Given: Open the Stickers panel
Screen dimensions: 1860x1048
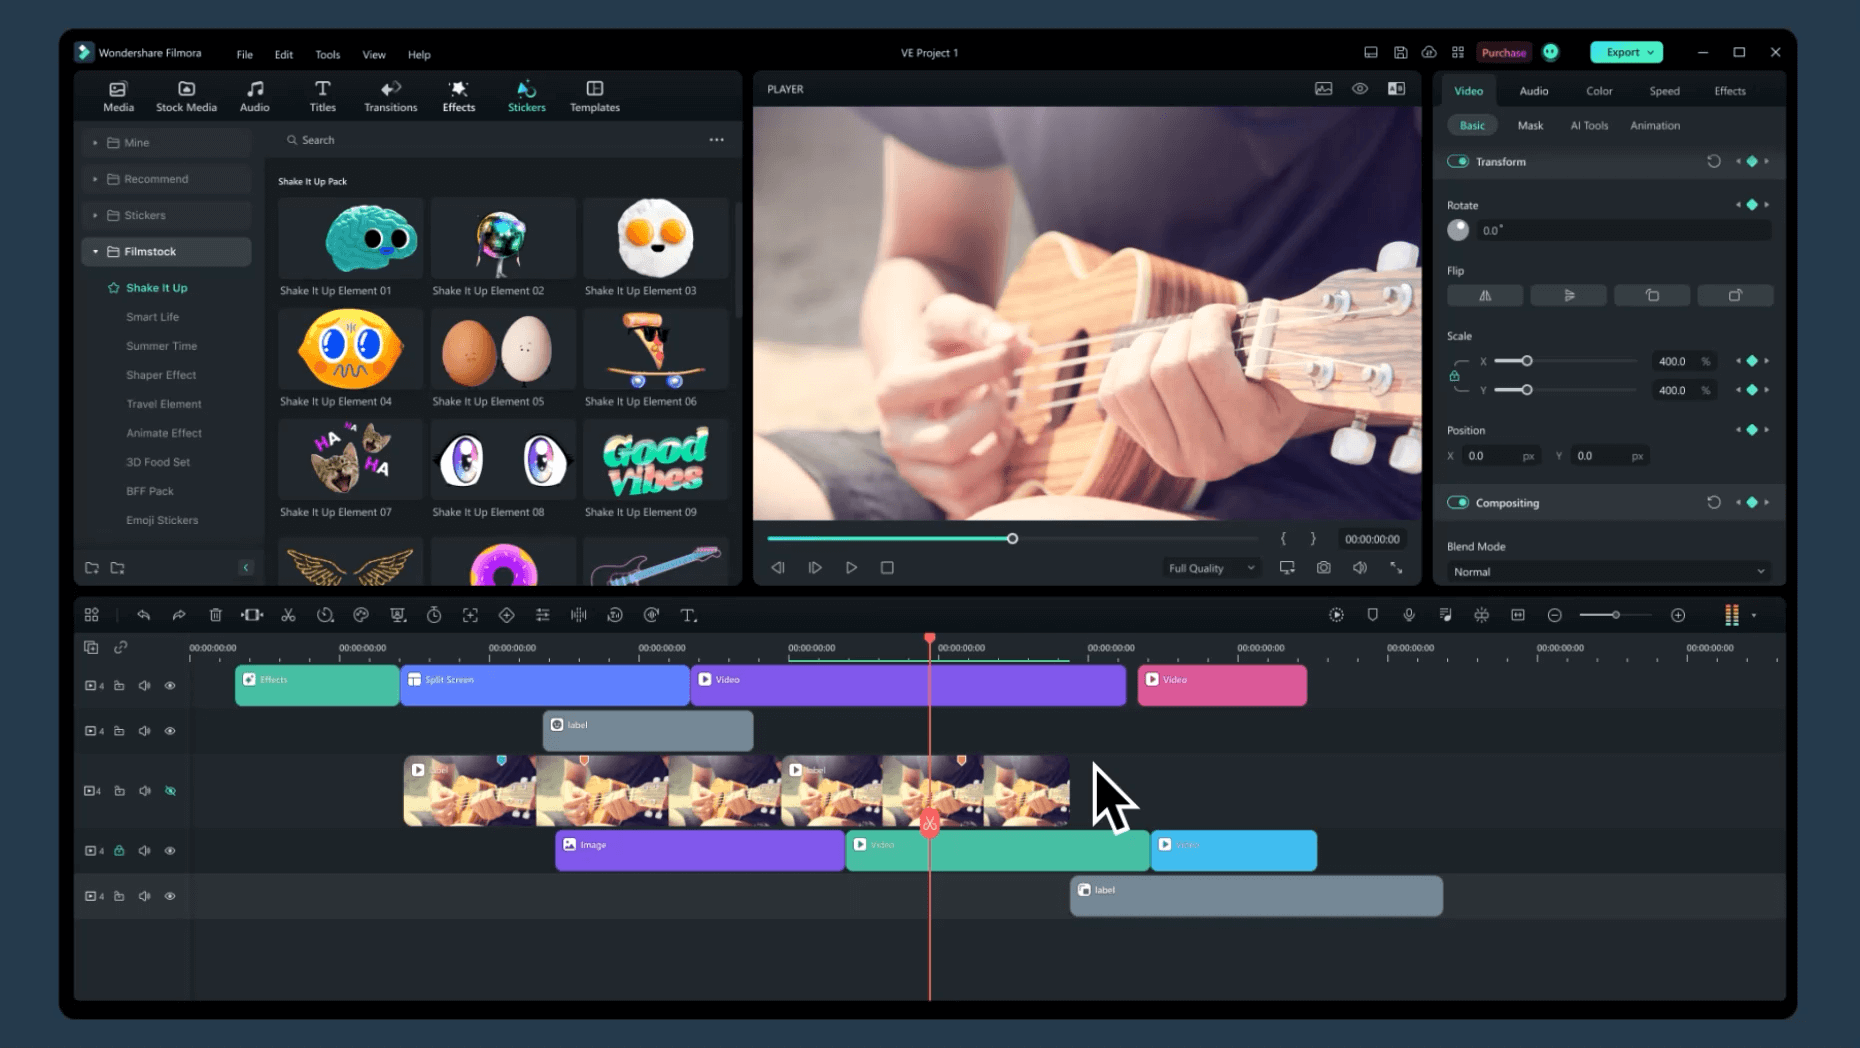Looking at the screenshot, I should click(526, 95).
